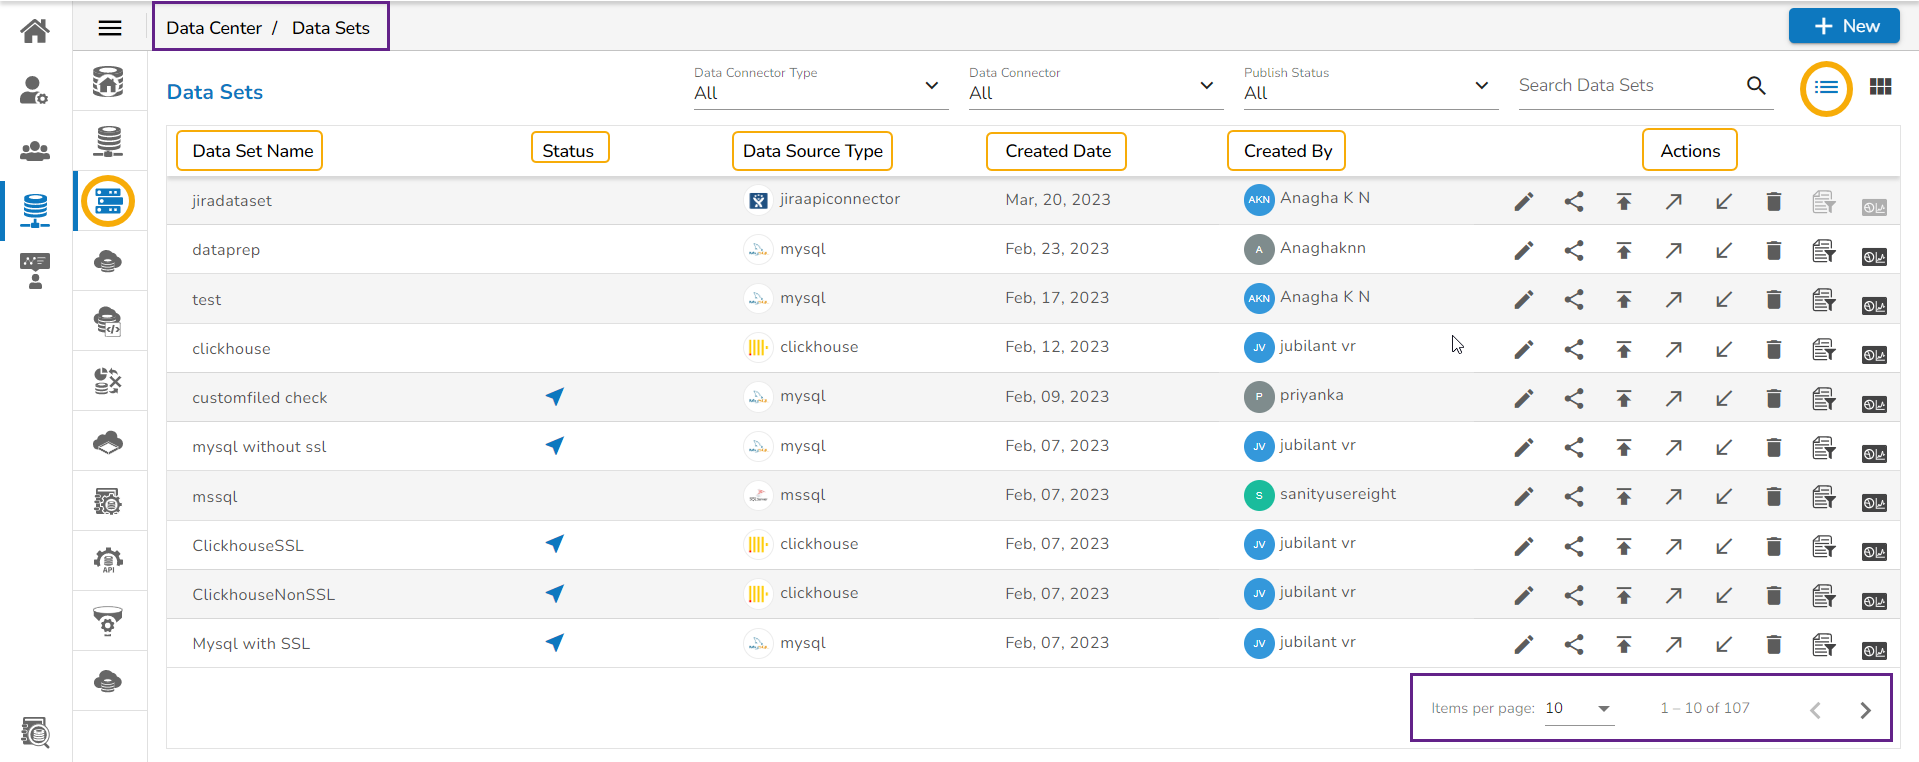1919x762 pixels.
Task: Share the dataprep data set
Action: tap(1573, 251)
